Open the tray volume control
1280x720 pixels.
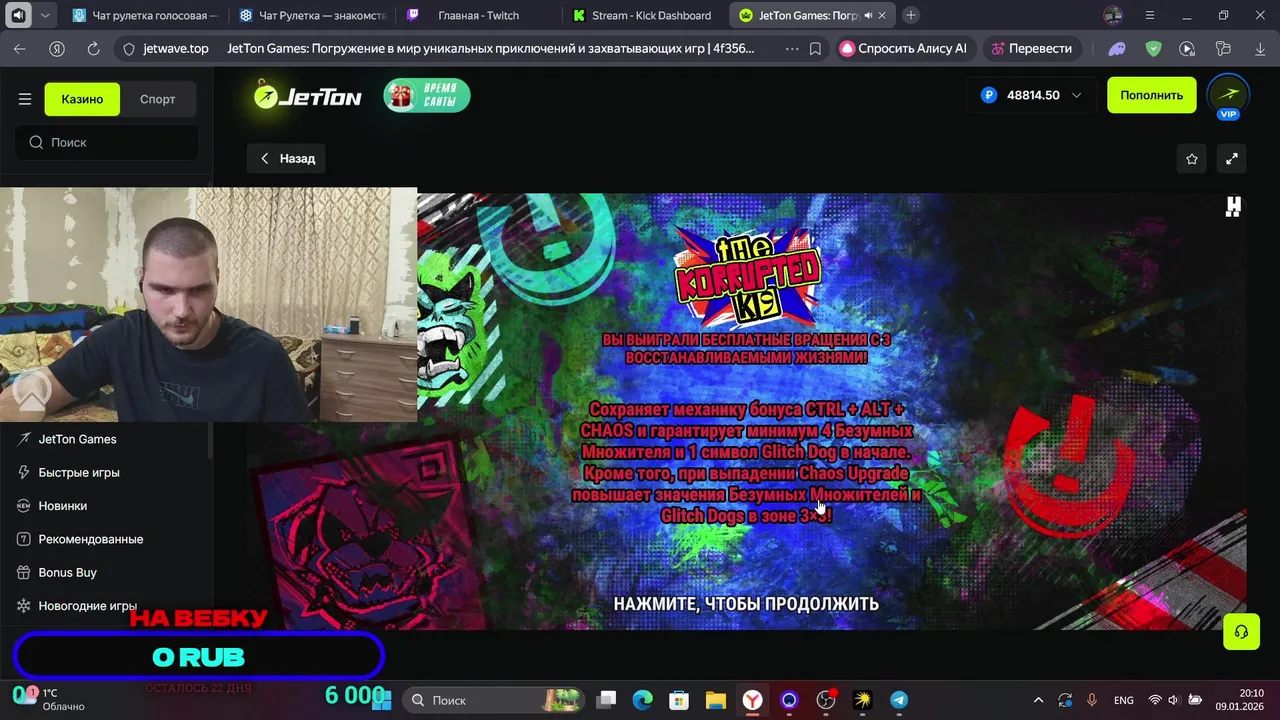[x=1173, y=700]
